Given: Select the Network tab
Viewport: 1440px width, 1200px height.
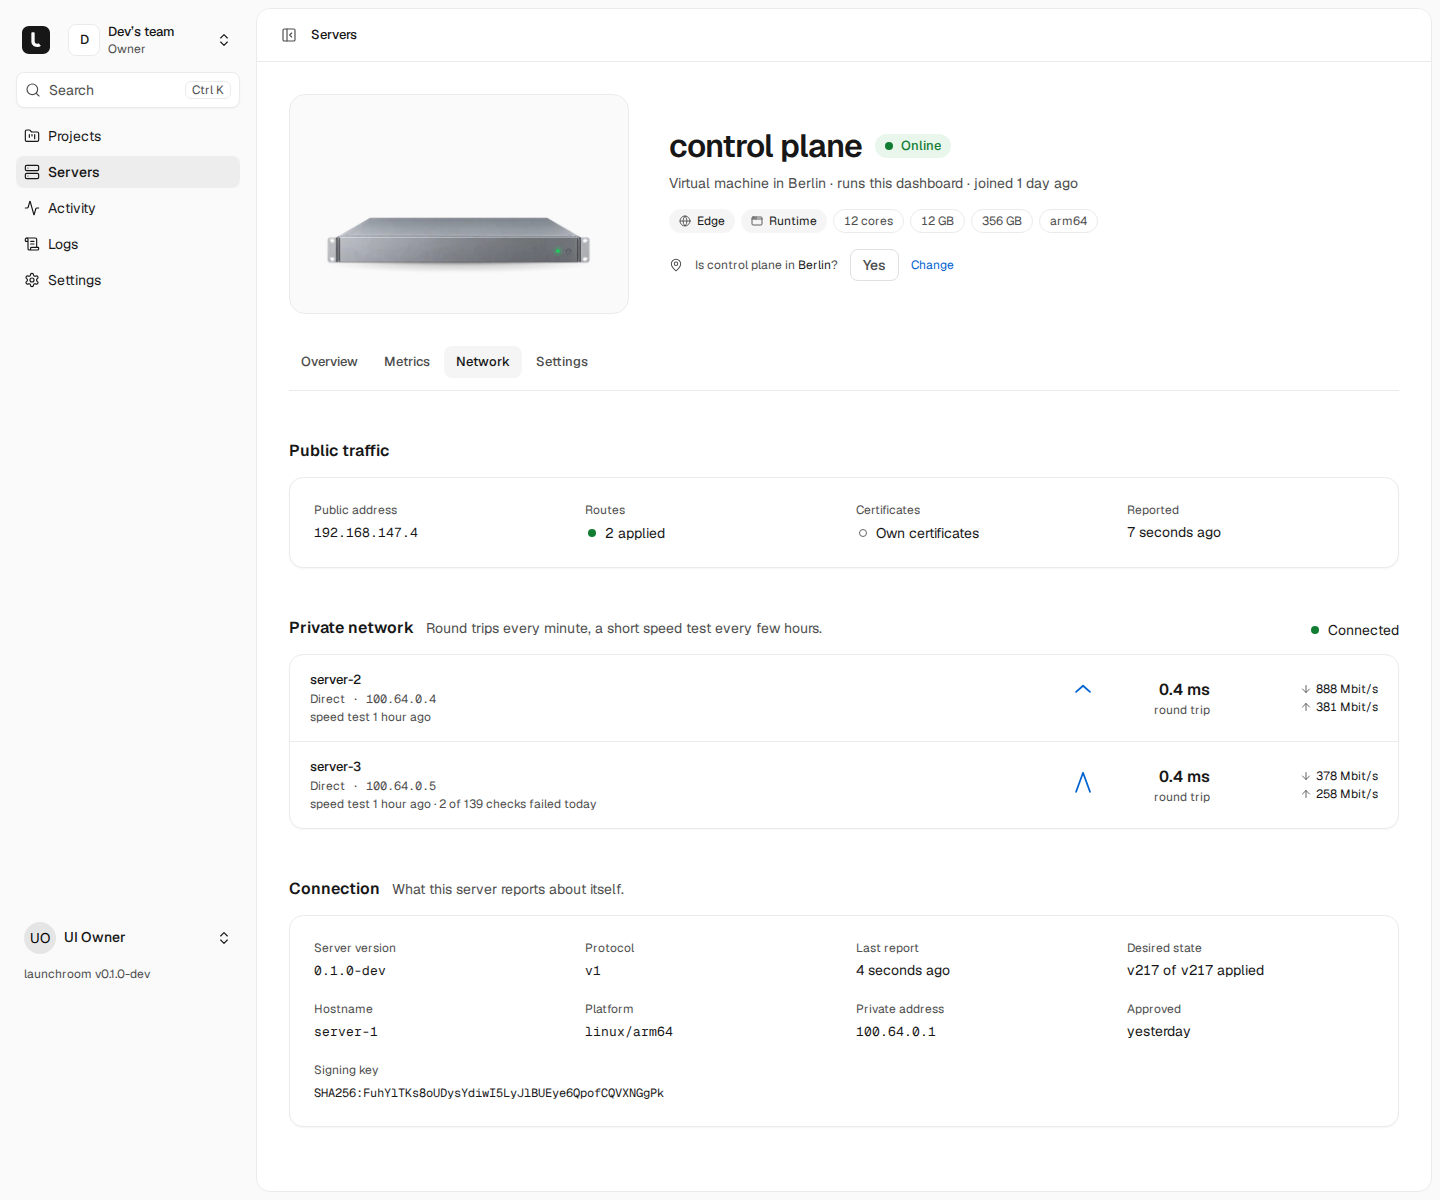Looking at the screenshot, I should click(483, 362).
